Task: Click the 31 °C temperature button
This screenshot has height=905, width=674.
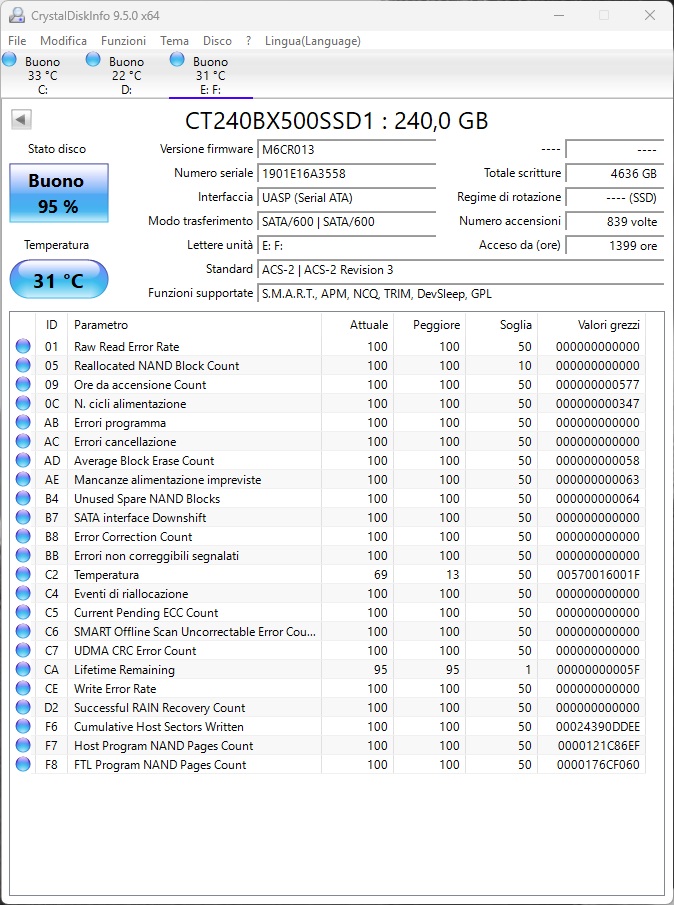Action: (x=59, y=280)
